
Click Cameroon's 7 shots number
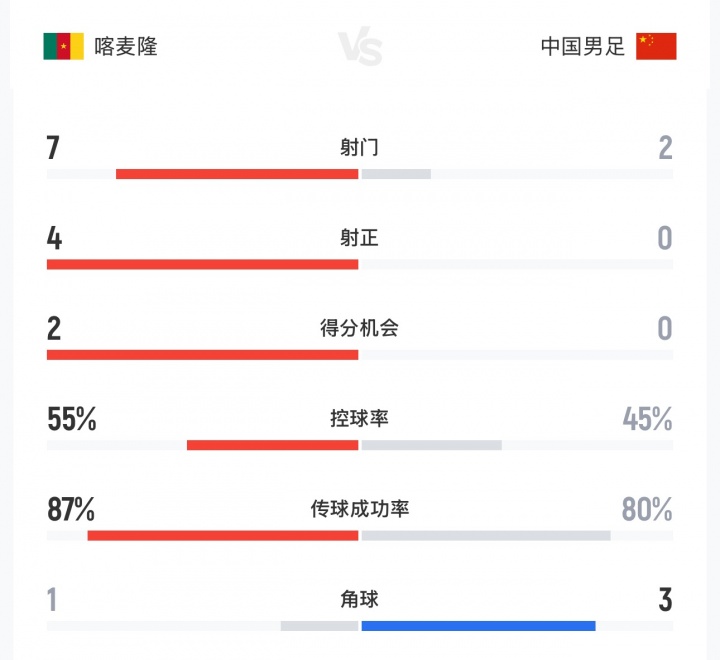(x=54, y=148)
